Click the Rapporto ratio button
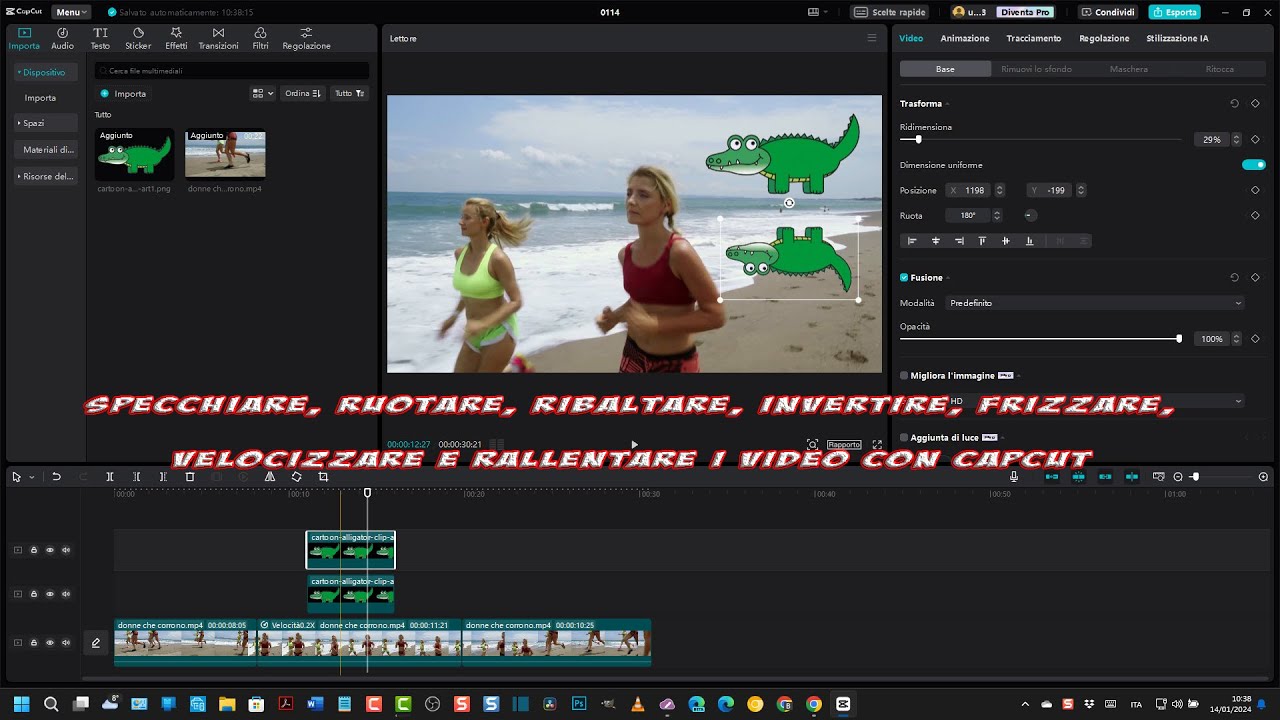The width and height of the screenshot is (1280, 720). [844, 445]
